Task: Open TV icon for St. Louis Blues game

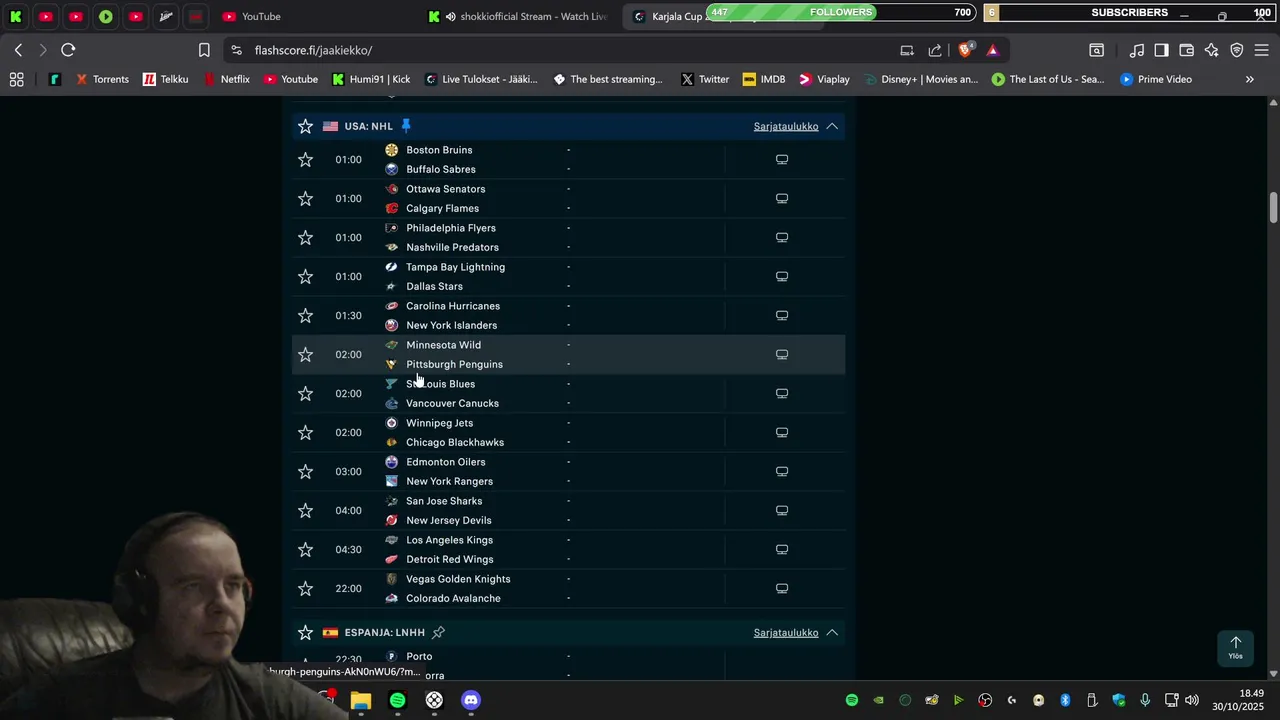Action: [x=782, y=394]
